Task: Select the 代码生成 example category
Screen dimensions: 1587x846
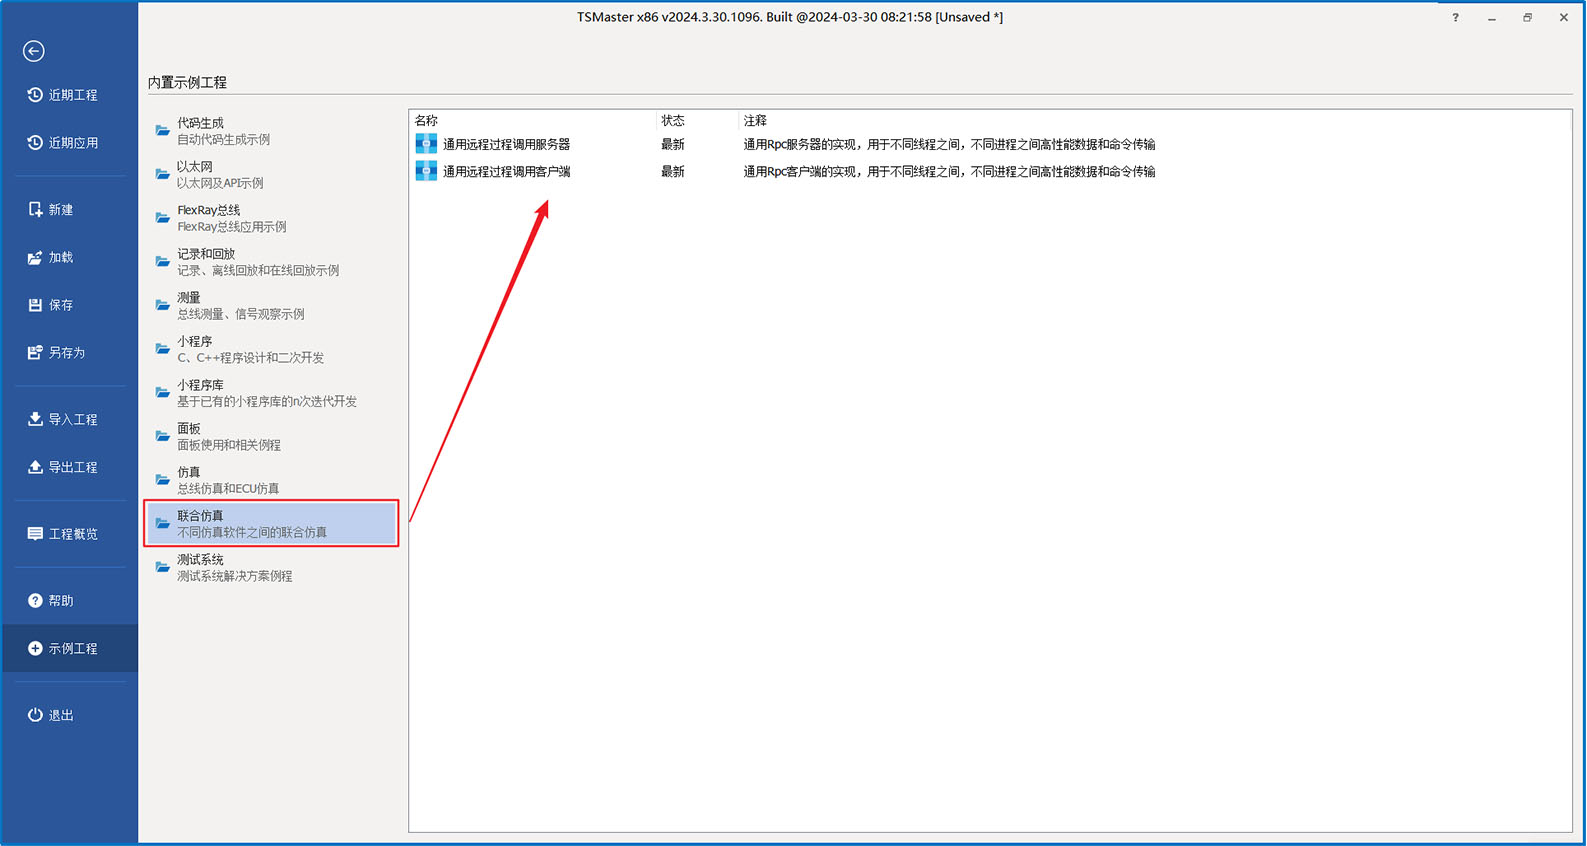Action: coord(272,131)
